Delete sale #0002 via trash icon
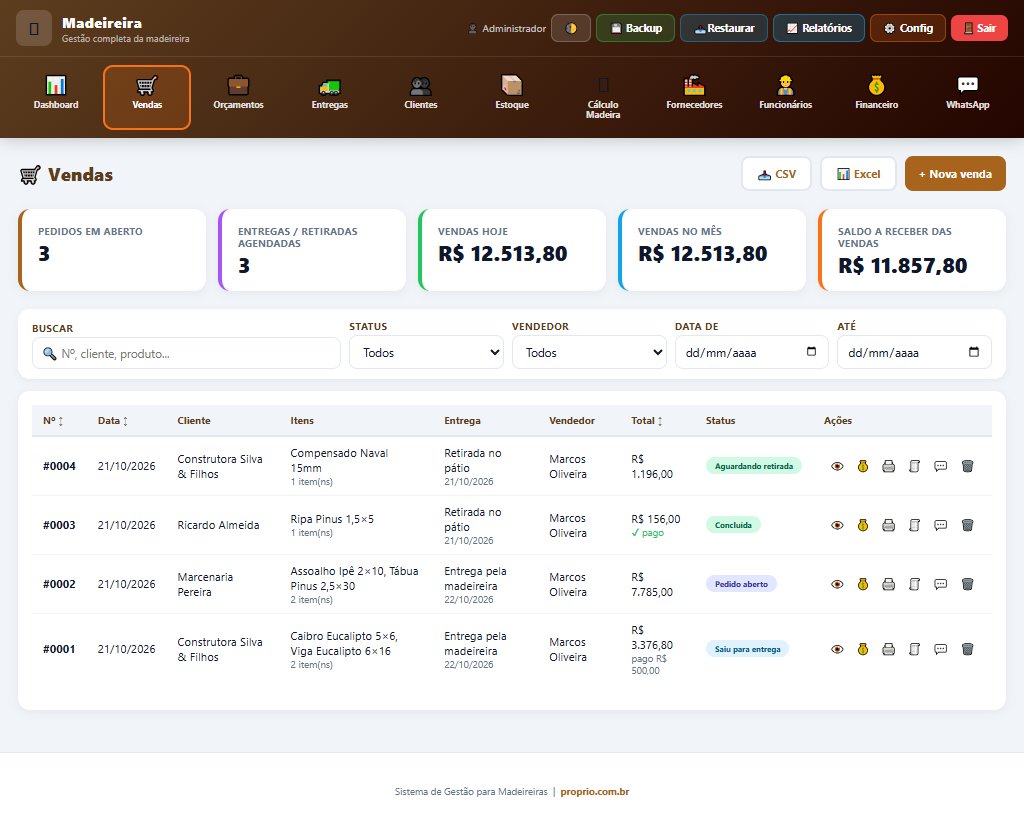Screen dimensions: 1024x813 click(x=967, y=584)
